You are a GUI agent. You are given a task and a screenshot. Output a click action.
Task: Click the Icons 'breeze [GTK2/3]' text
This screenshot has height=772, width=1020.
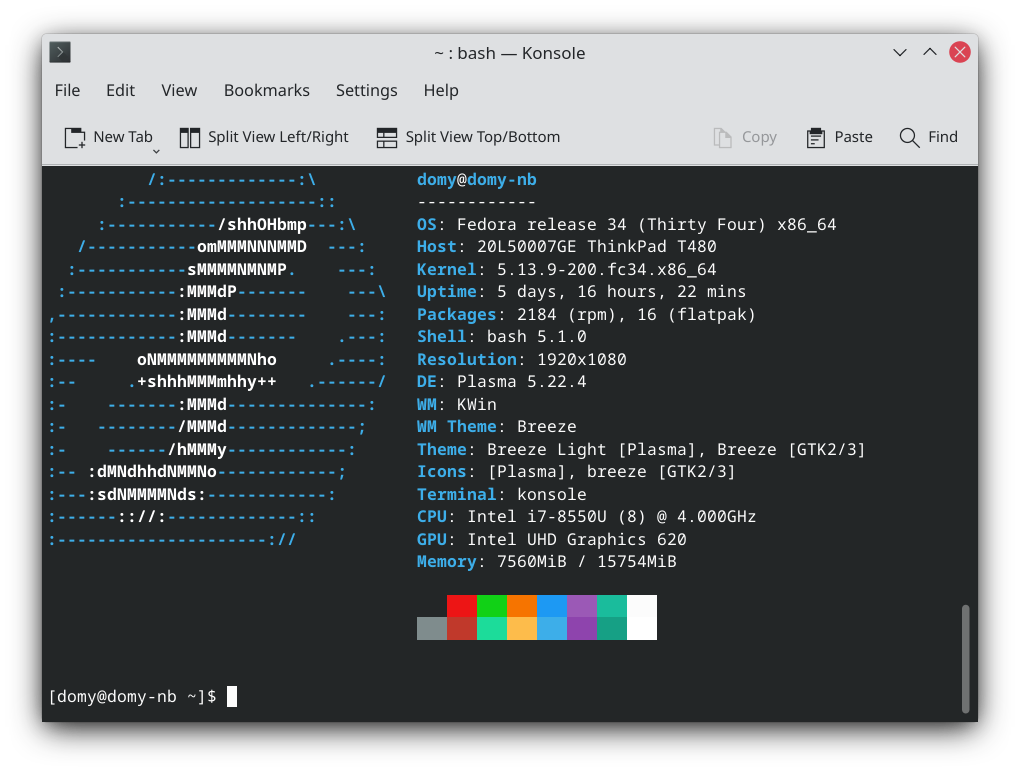tap(661, 472)
